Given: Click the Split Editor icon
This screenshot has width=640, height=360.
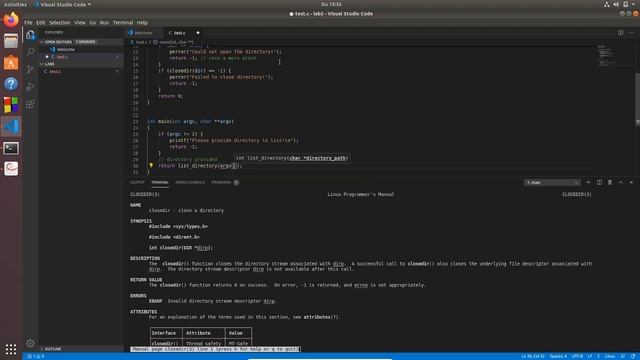Looking at the screenshot, I should pos(620,33).
